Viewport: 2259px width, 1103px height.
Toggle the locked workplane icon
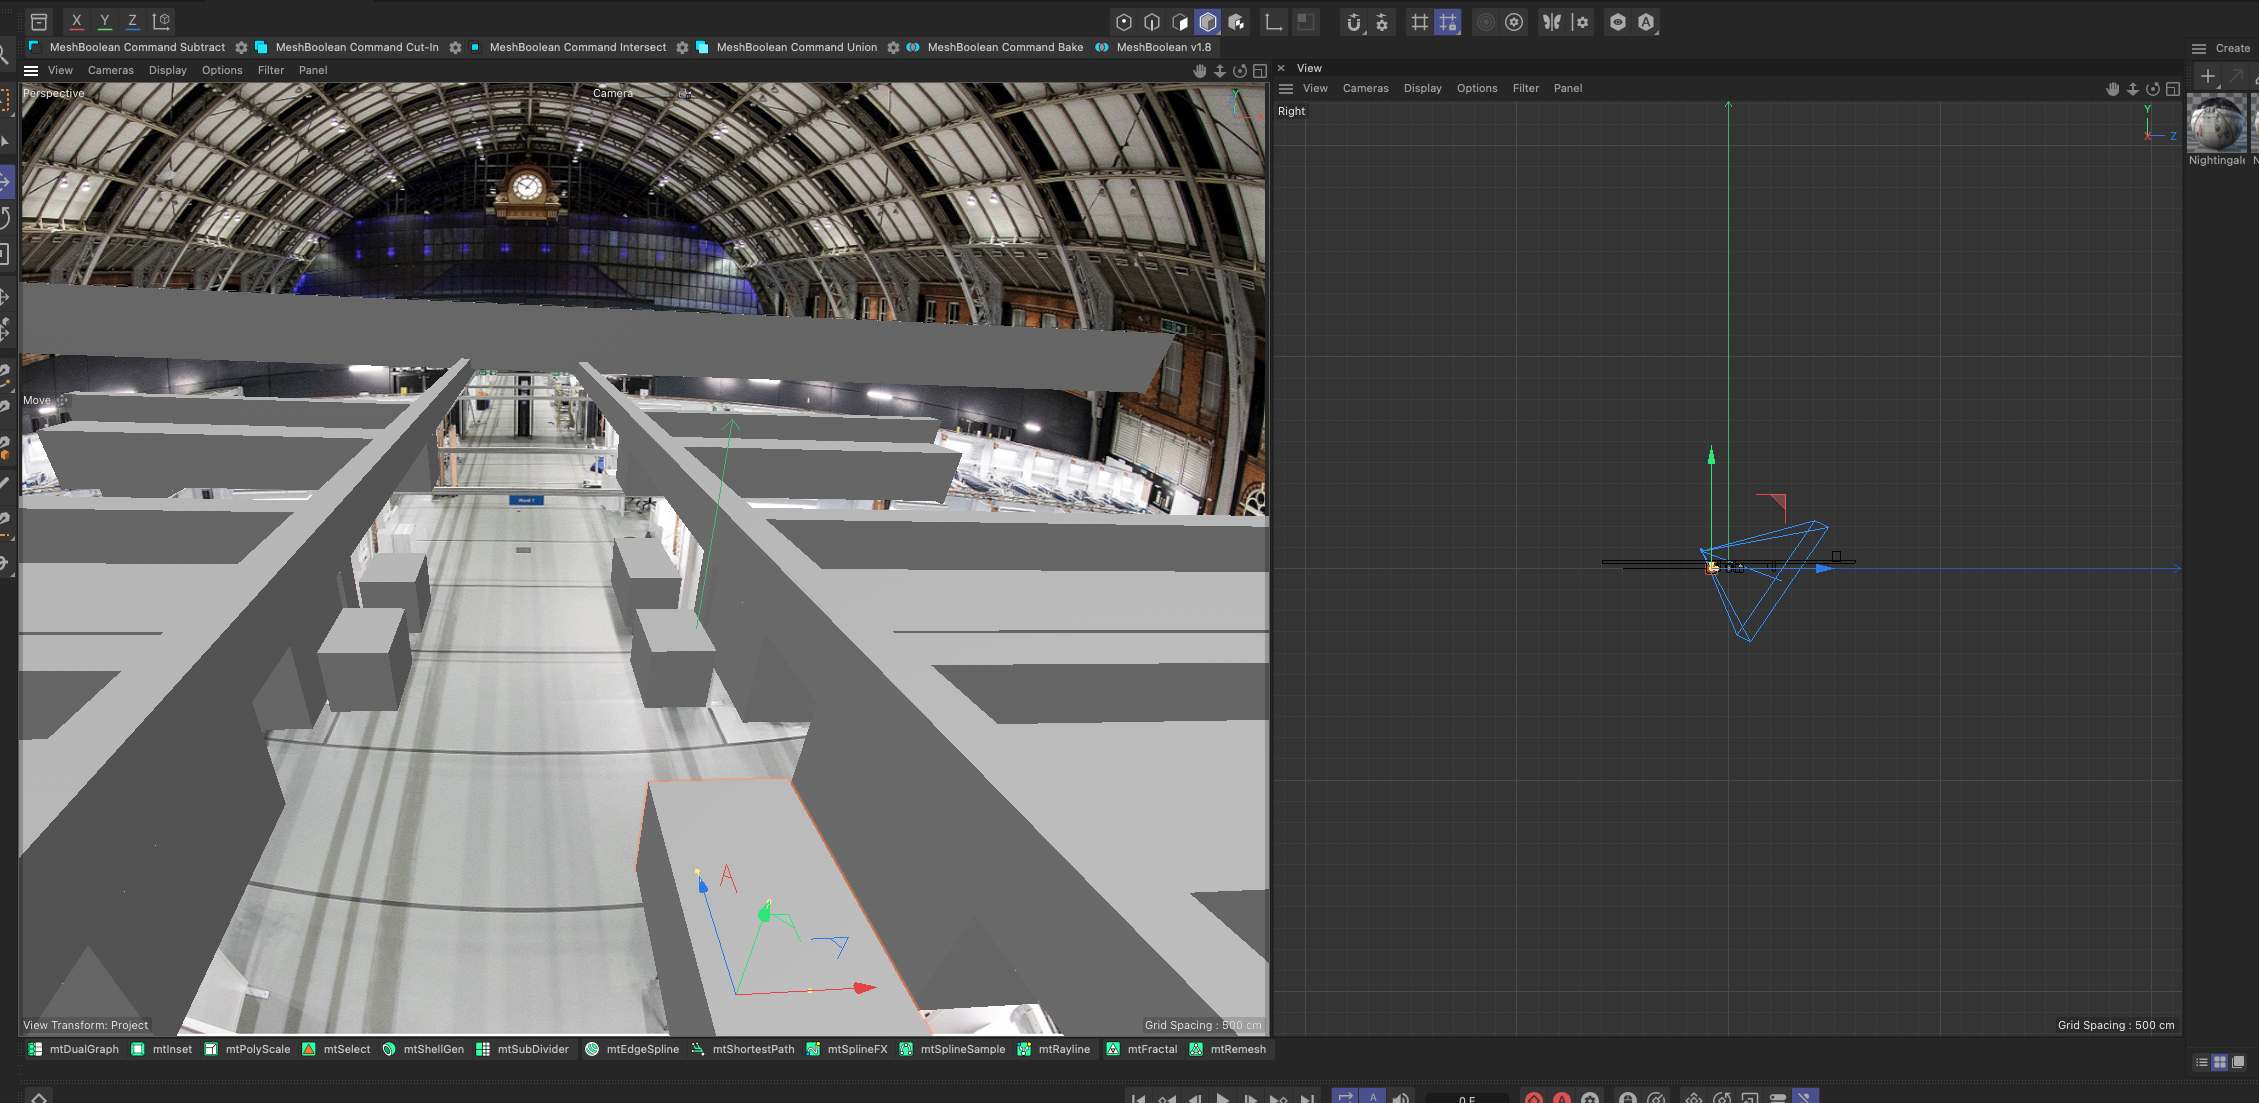(x=1448, y=22)
